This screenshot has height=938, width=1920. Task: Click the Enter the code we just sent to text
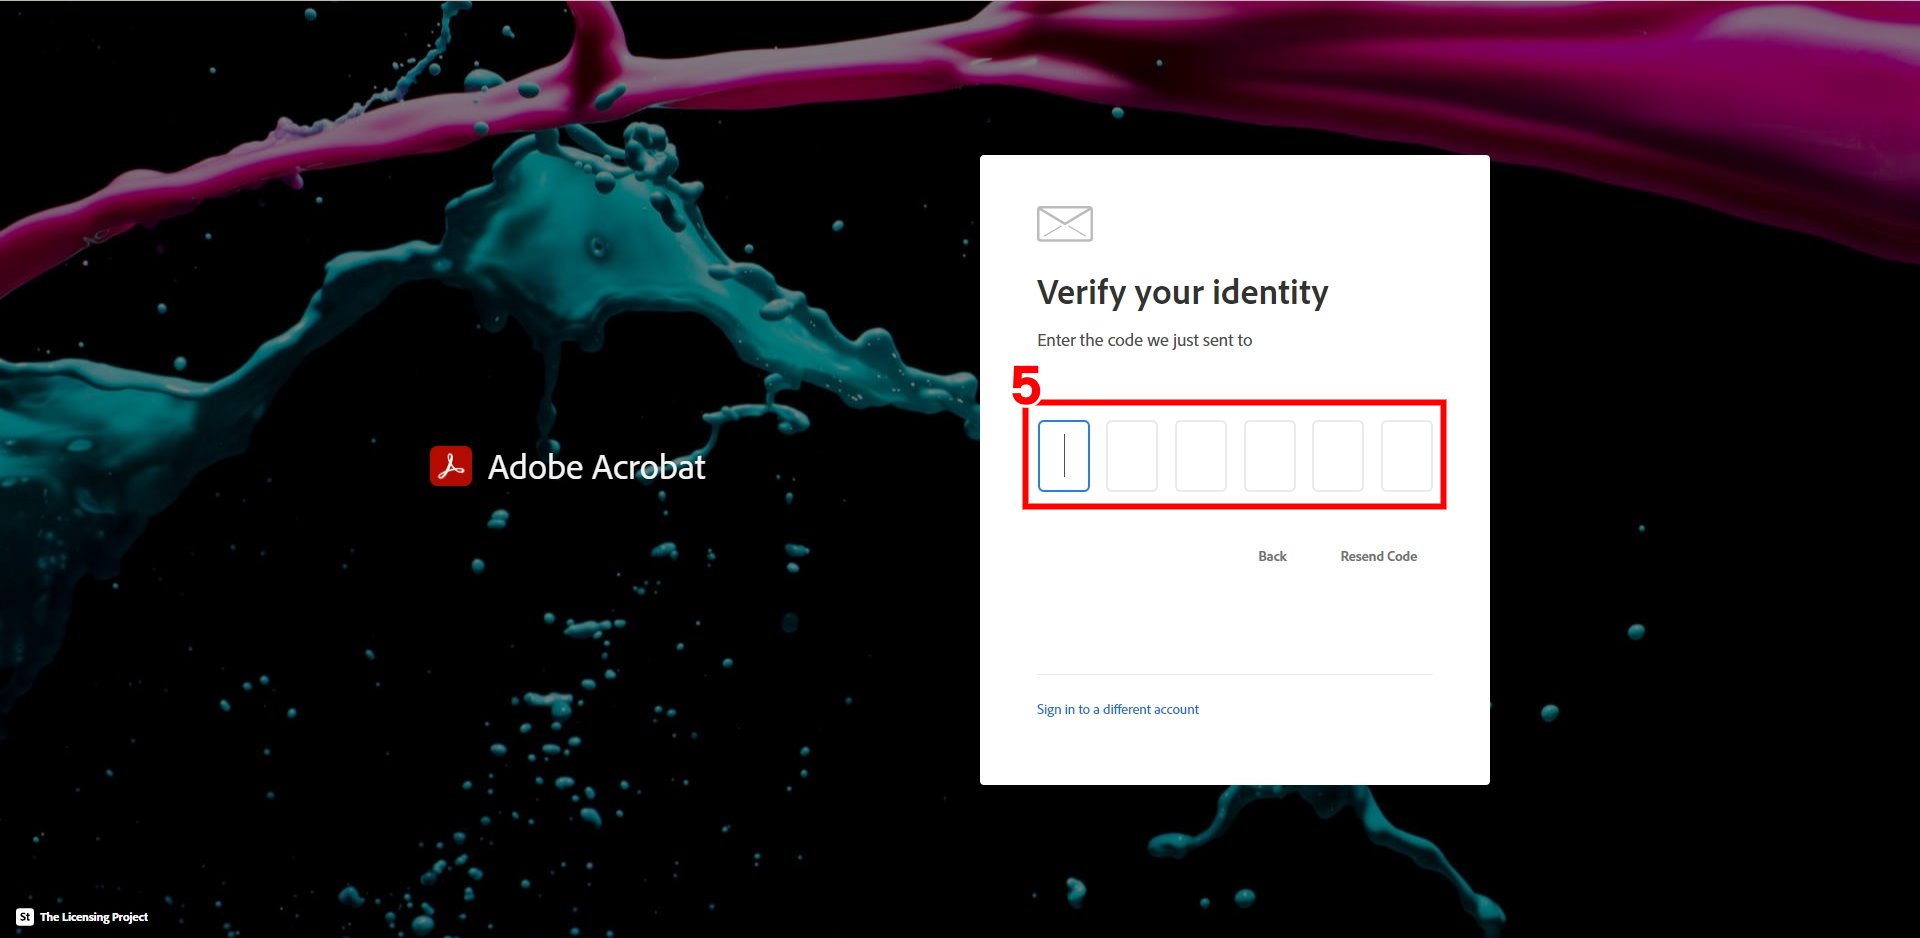click(1144, 340)
